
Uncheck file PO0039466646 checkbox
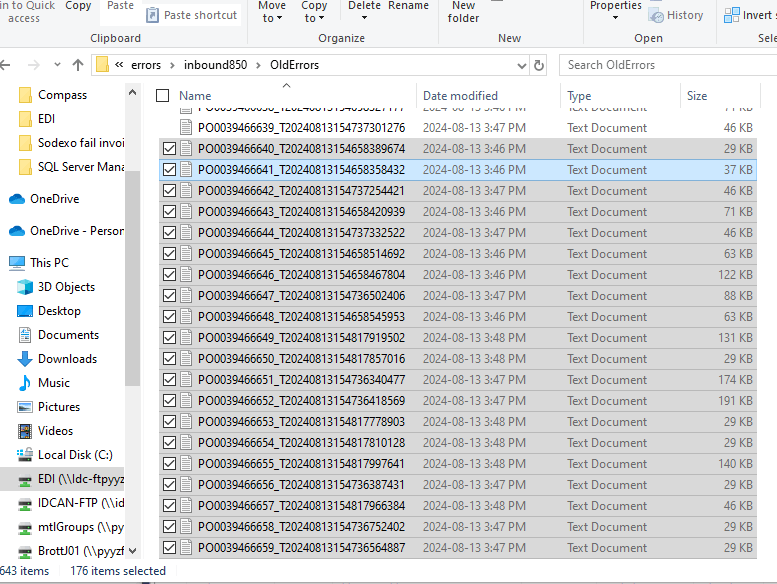[169, 275]
